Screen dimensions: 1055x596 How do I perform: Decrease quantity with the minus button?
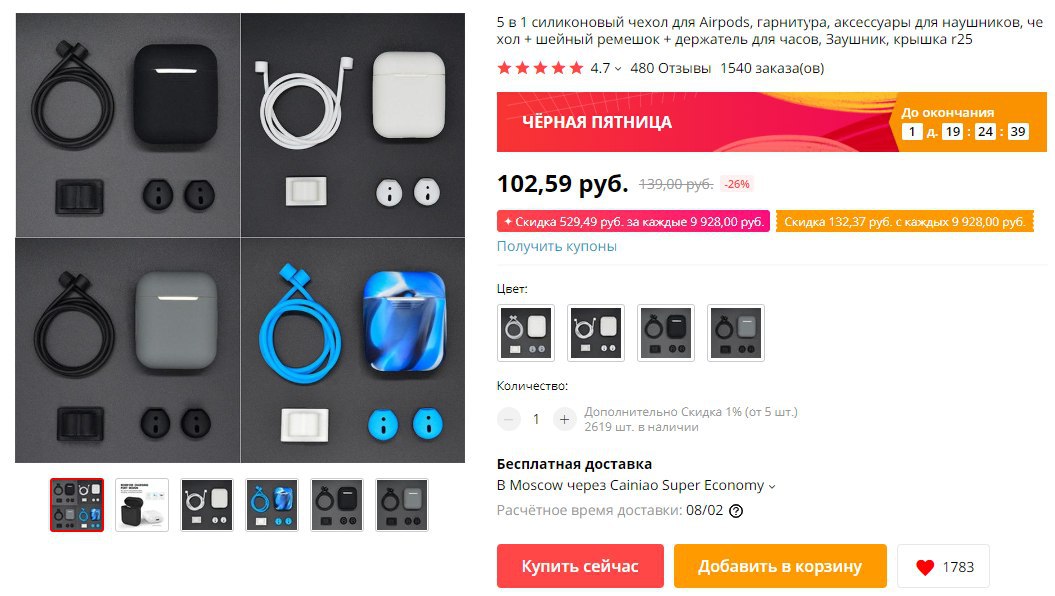click(x=509, y=419)
